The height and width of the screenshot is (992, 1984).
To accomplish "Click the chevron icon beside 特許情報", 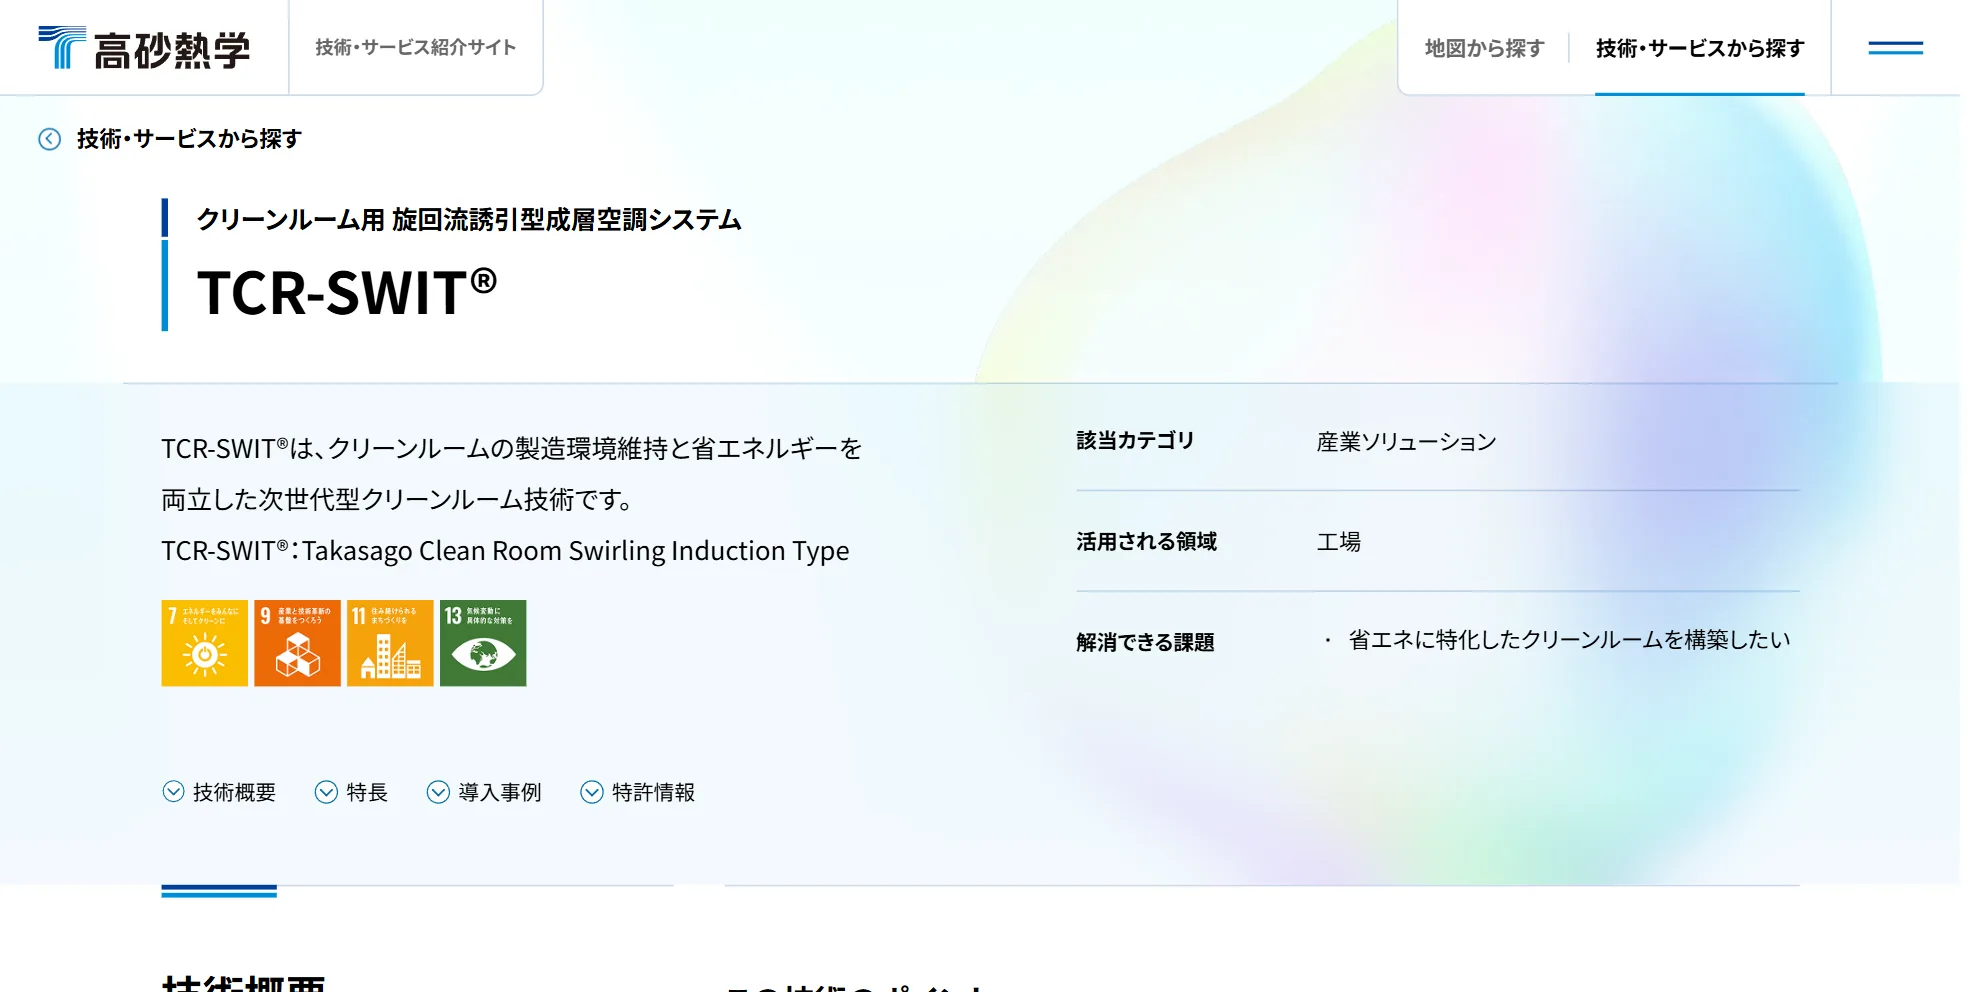I will tap(592, 792).
